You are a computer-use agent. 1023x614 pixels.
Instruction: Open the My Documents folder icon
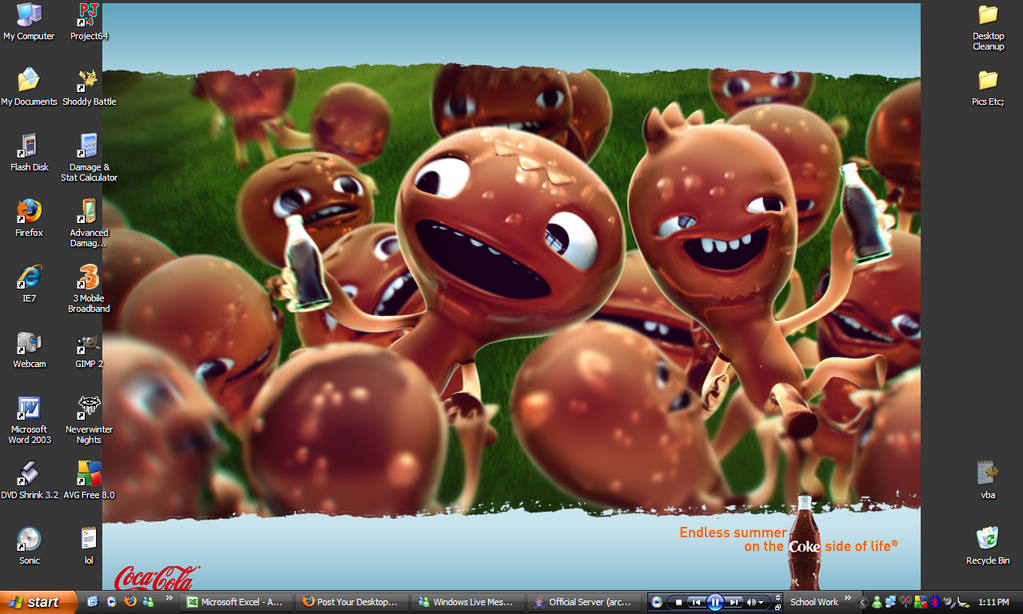29,87
